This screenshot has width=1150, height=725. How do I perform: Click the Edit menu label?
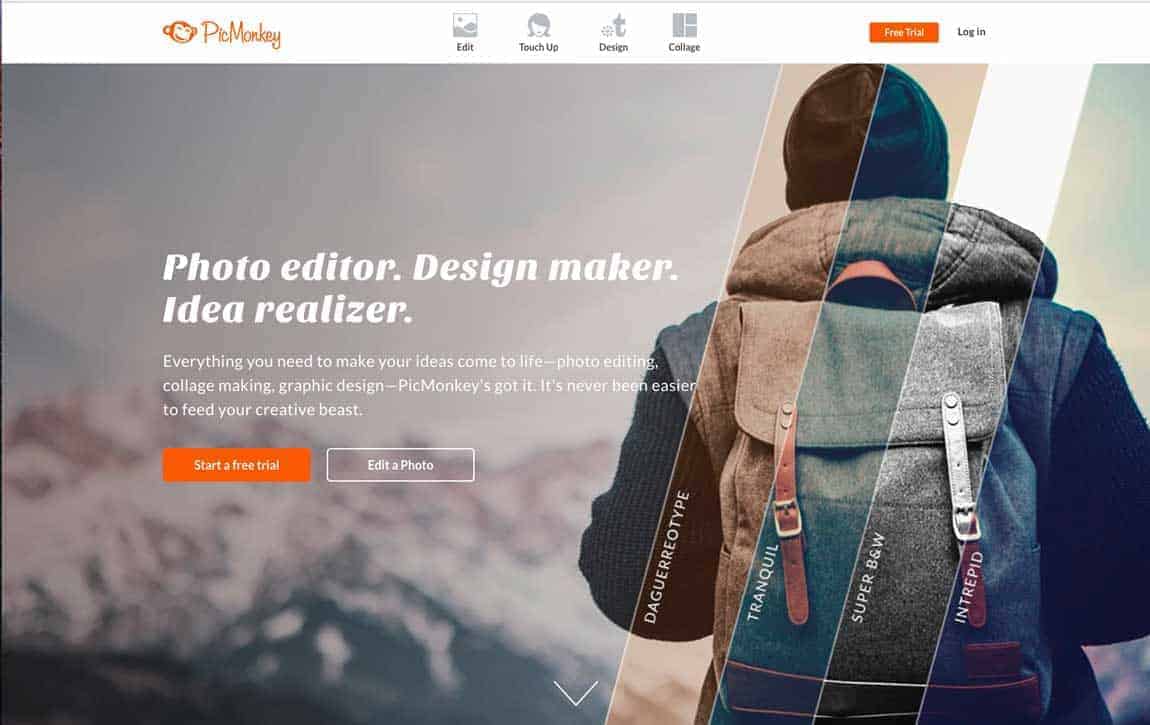[465, 47]
